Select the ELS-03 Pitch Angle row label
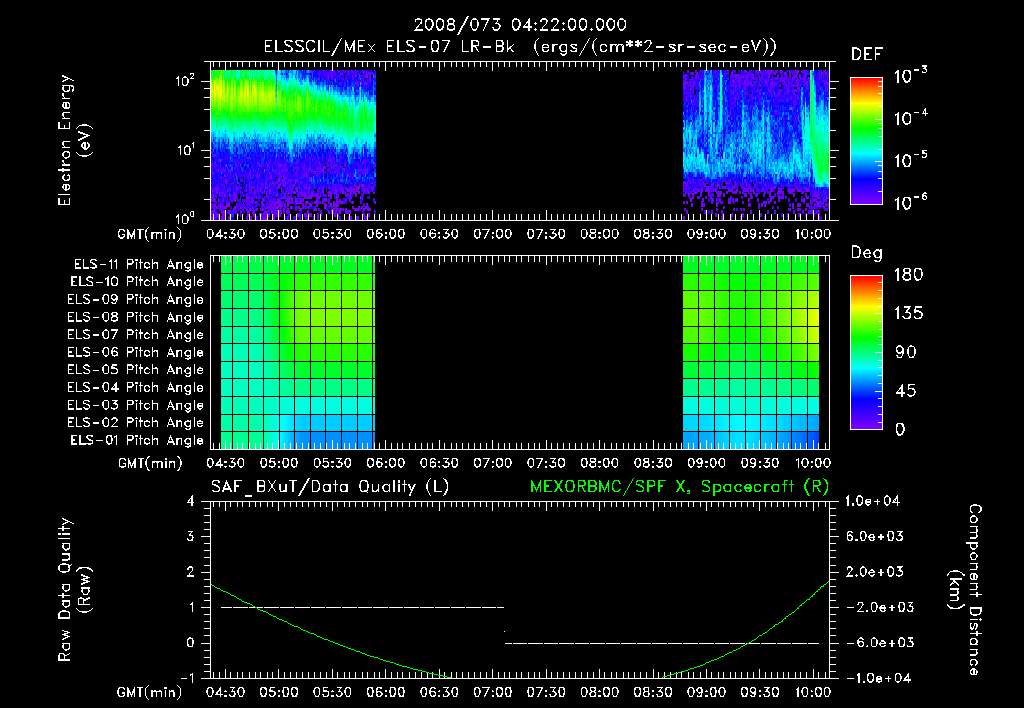The image size is (1024, 708). pyautogui.click(x=135, y=405)
